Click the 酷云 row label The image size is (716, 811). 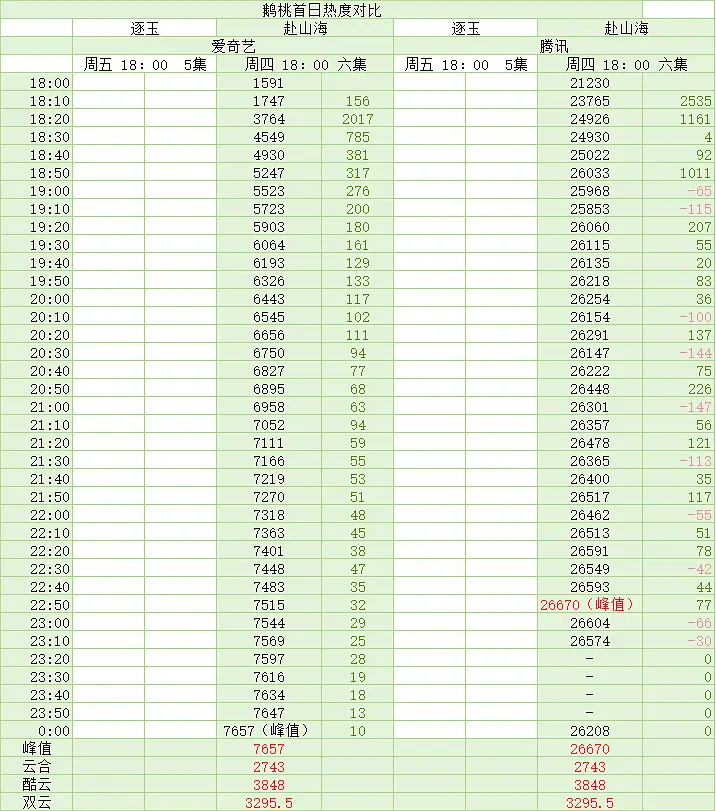point(37,785)
